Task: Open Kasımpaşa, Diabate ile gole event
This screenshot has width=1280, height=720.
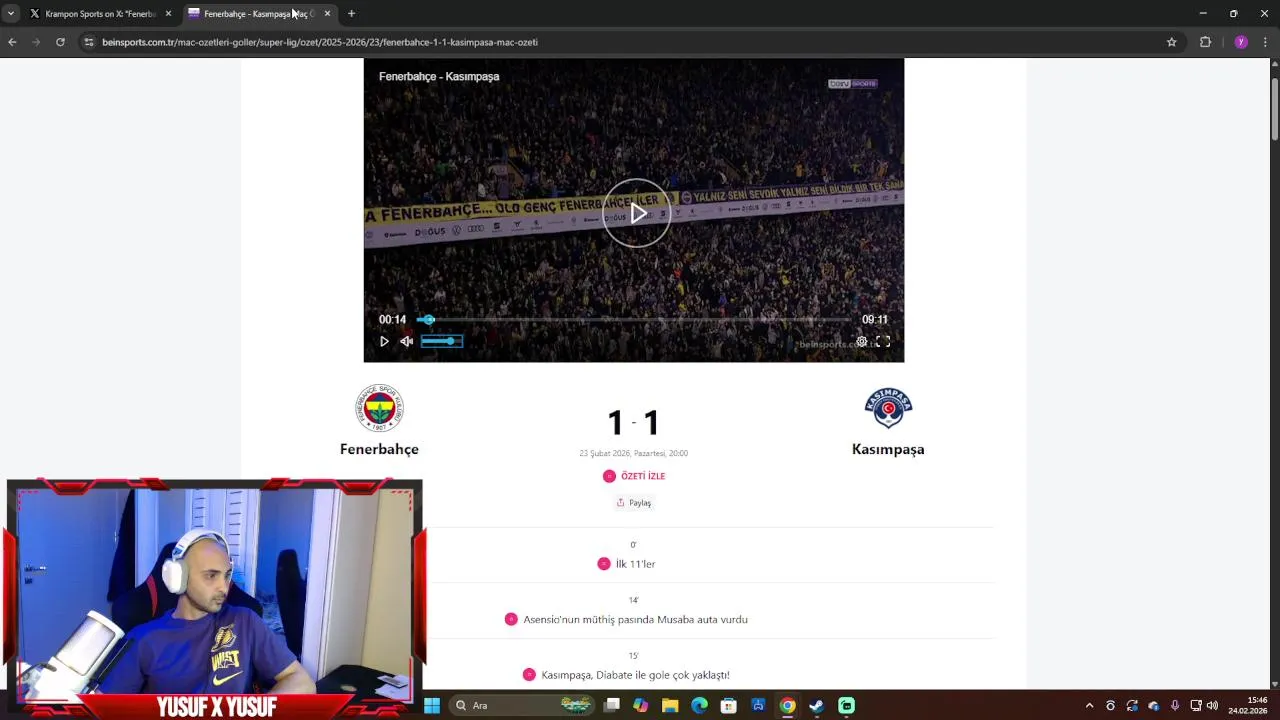Action: pos(635,675)
